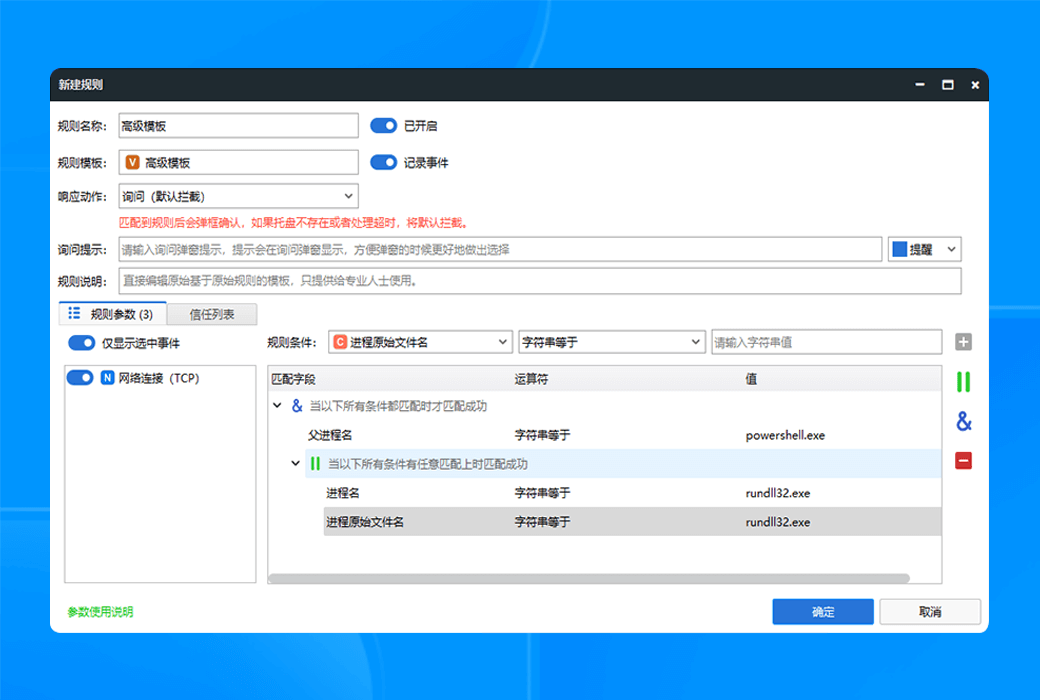Click the 值 column header
The height and width of the screenshot is (700, 1040).
[751, 379]
